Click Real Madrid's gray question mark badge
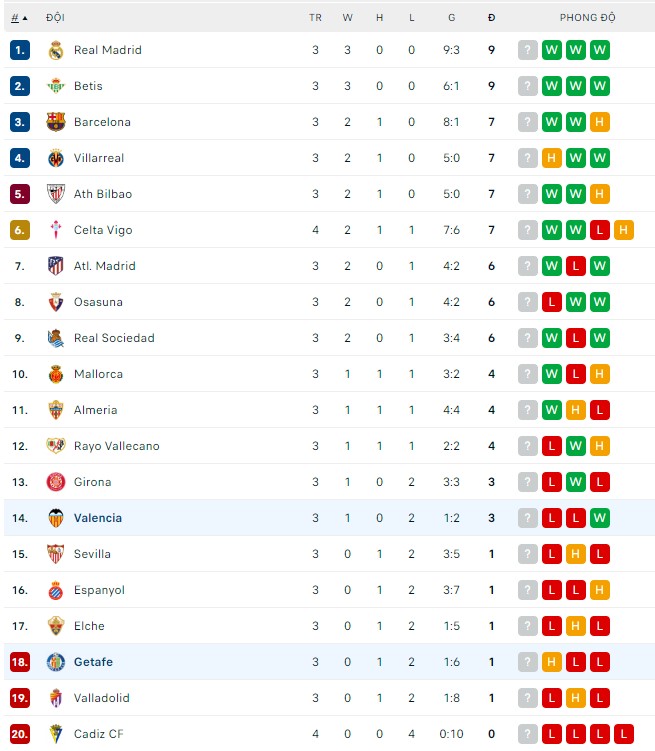This screenshot has height=751, width=655. tap(528, 50)
